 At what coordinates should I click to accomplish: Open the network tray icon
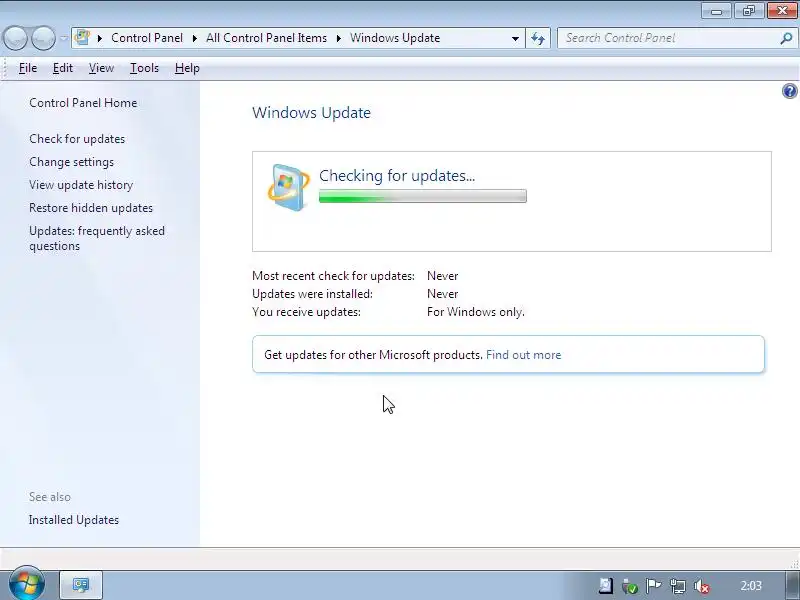pyautogui.click(x=678, y=586)
